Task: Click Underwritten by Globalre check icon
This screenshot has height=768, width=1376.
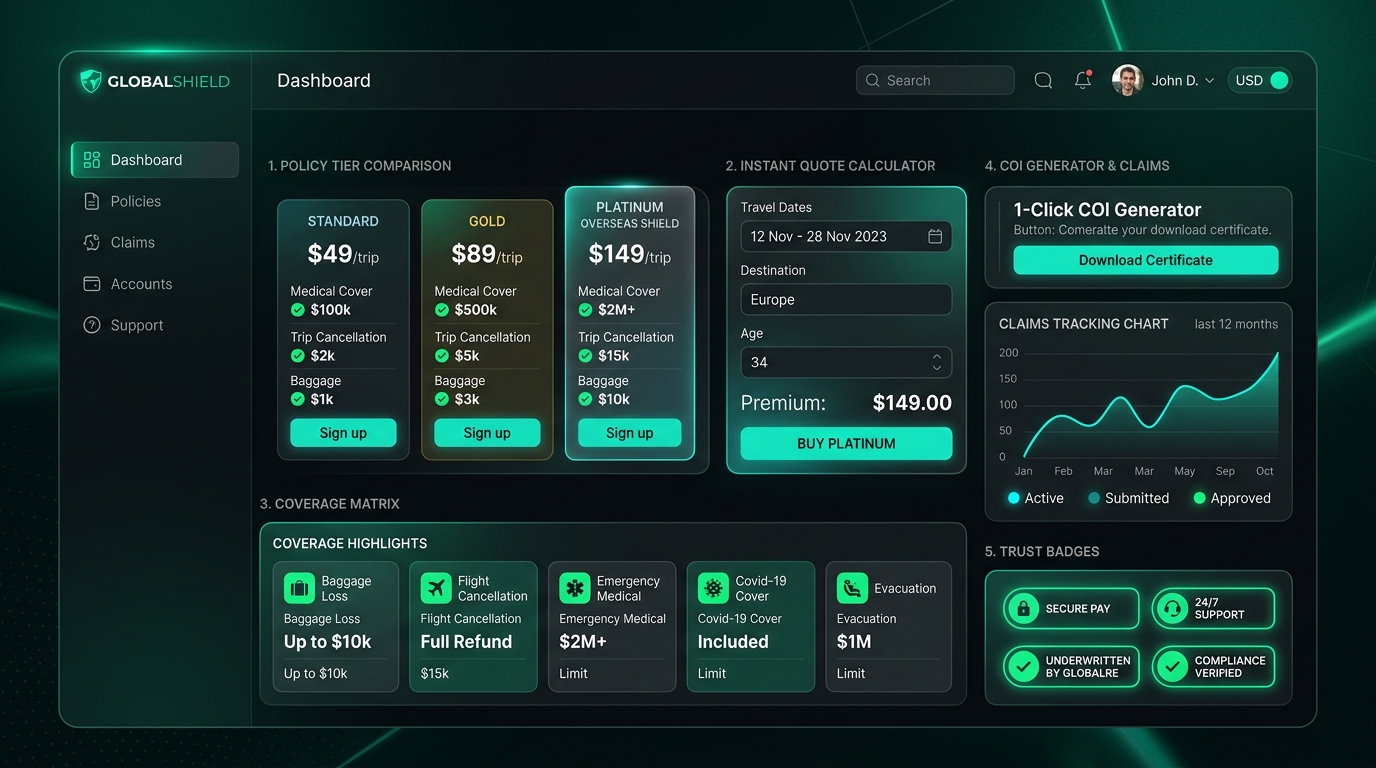Action: pos(1023,667)
